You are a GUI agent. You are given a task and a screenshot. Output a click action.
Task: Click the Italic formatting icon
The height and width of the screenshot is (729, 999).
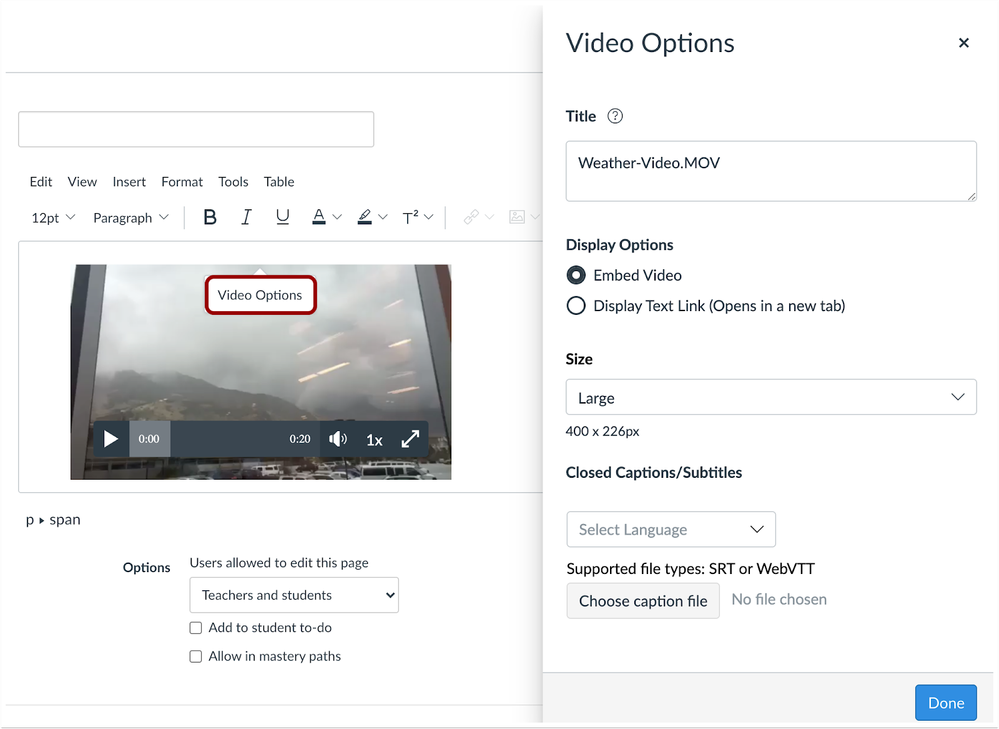click(246, 217)
